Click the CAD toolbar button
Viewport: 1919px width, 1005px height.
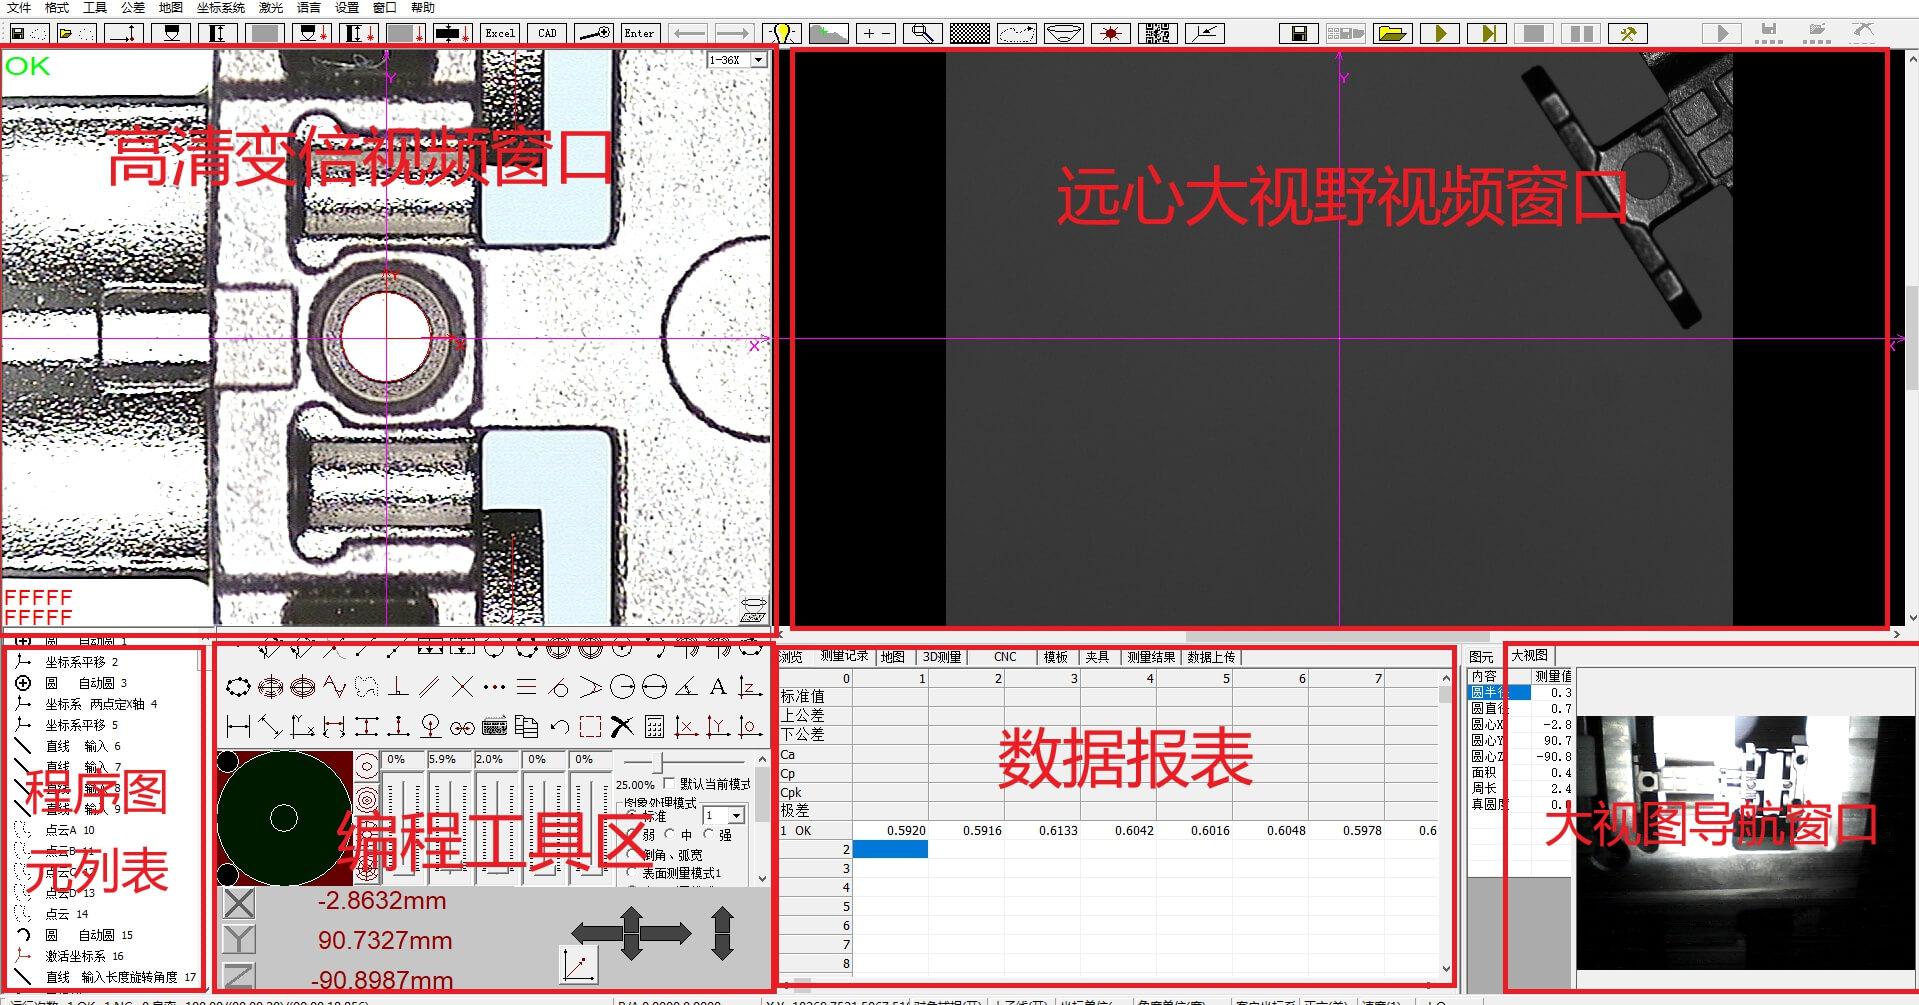[547, 34]
